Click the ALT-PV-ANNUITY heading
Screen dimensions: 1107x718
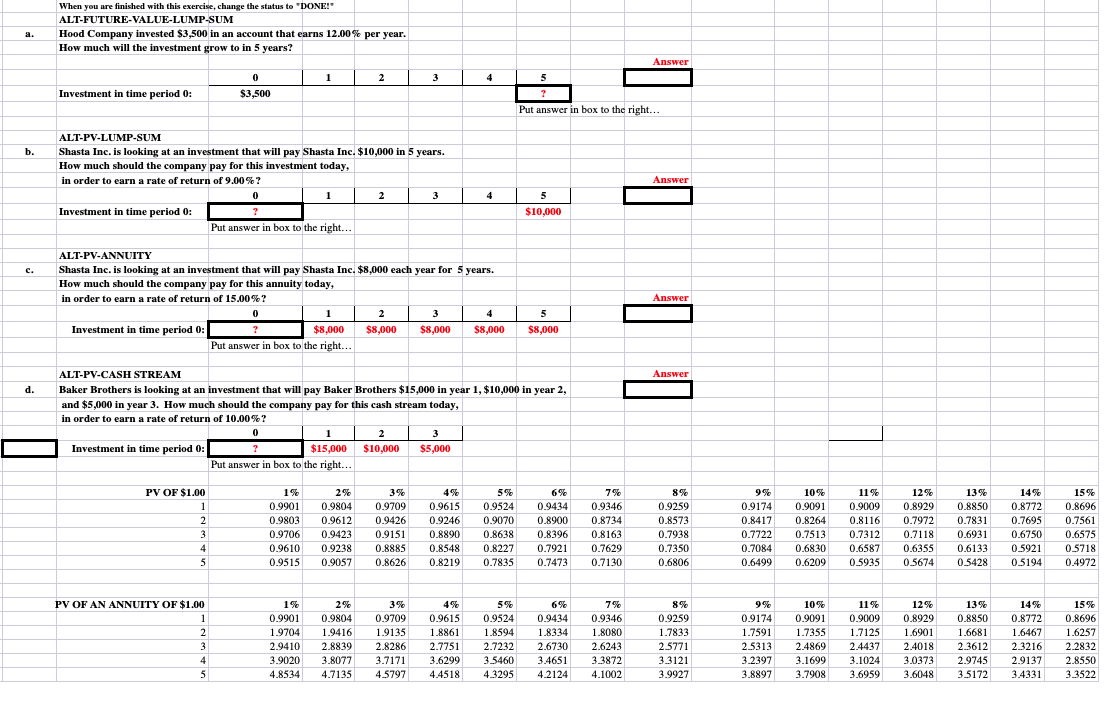pos(105,256)
